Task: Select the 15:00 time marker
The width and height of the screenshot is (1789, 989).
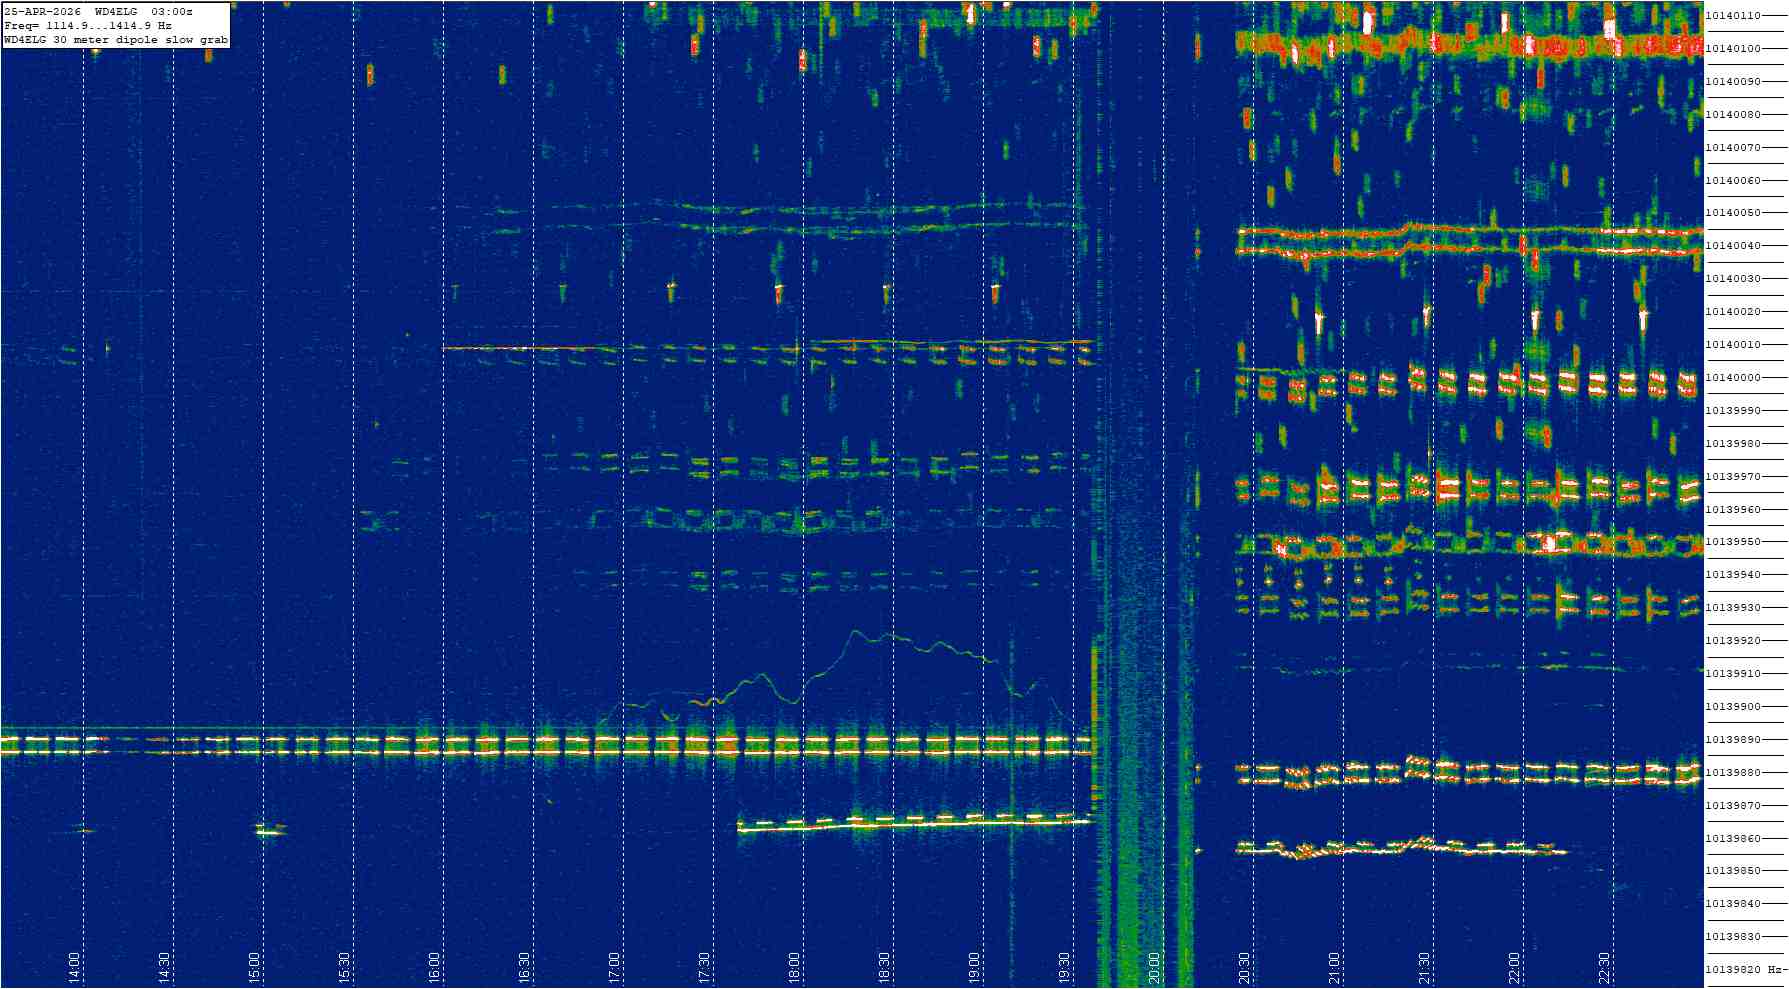Action: tap(254, 967)
